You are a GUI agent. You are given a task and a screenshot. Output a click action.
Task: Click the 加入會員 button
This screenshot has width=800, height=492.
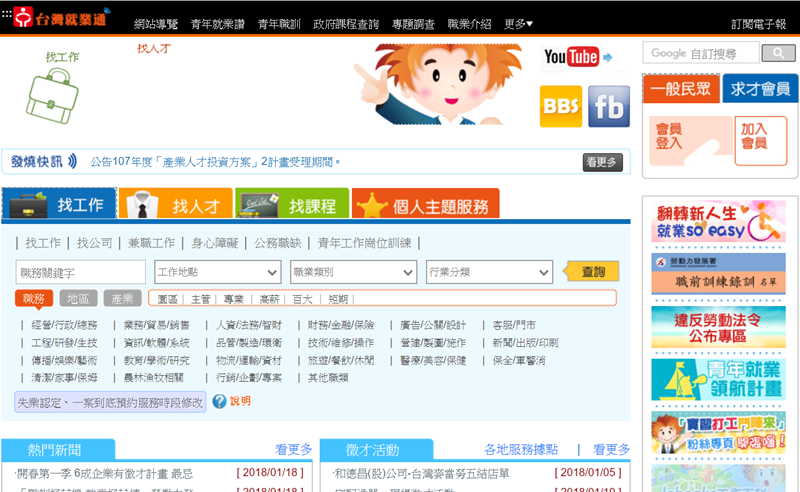point(761,140)
